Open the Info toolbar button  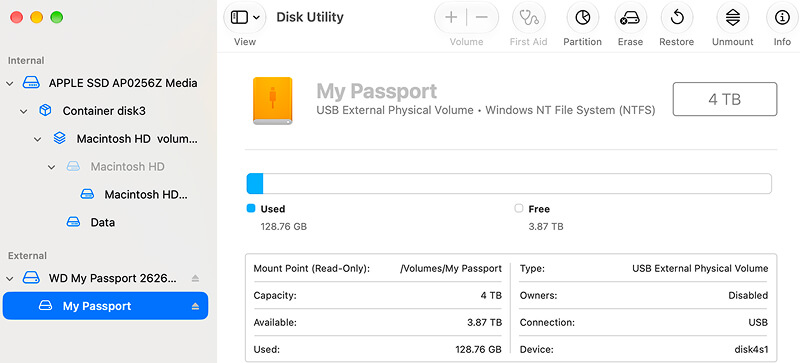(x=782, y=18)
